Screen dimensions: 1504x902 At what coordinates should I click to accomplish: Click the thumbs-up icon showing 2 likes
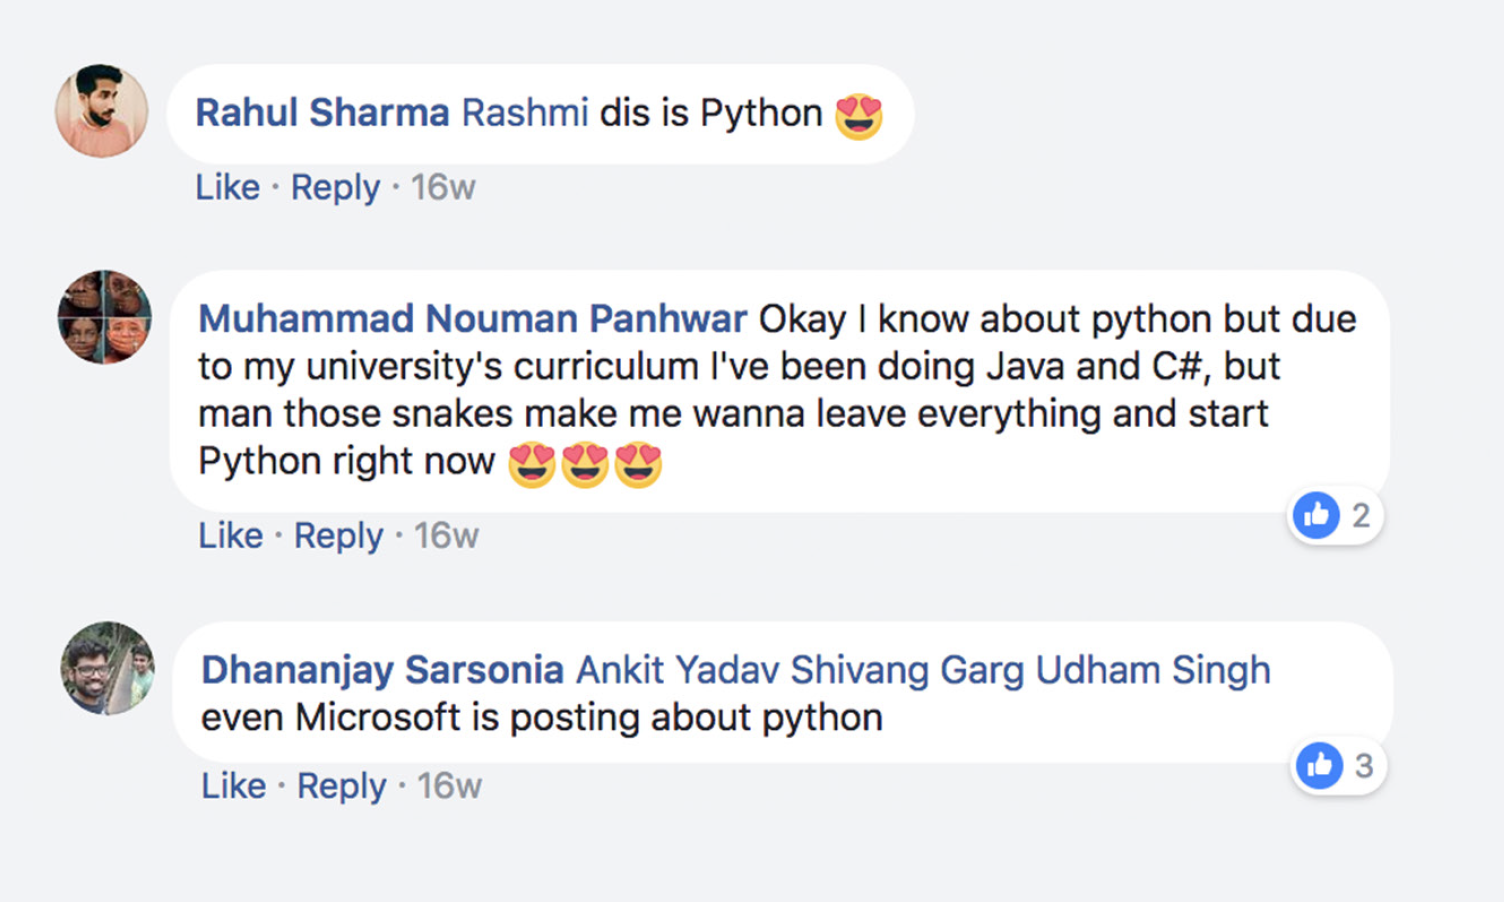(x=1316, y=516)
